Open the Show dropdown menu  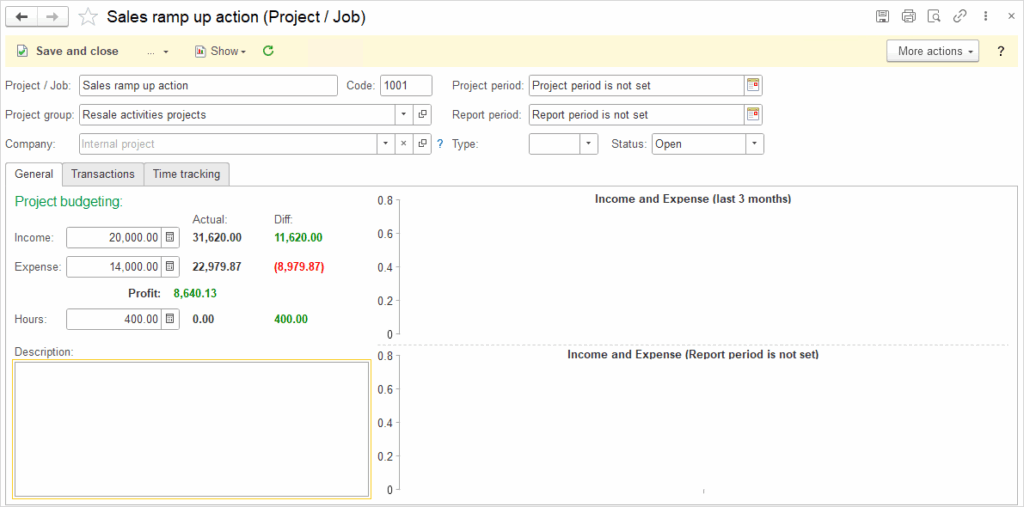(221, 51)
